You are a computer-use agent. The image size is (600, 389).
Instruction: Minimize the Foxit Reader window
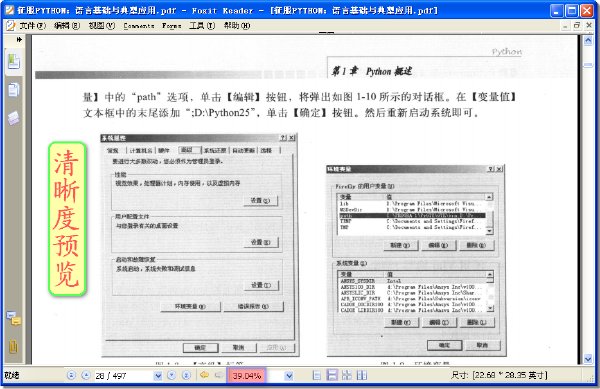click(x=556, y=10)
